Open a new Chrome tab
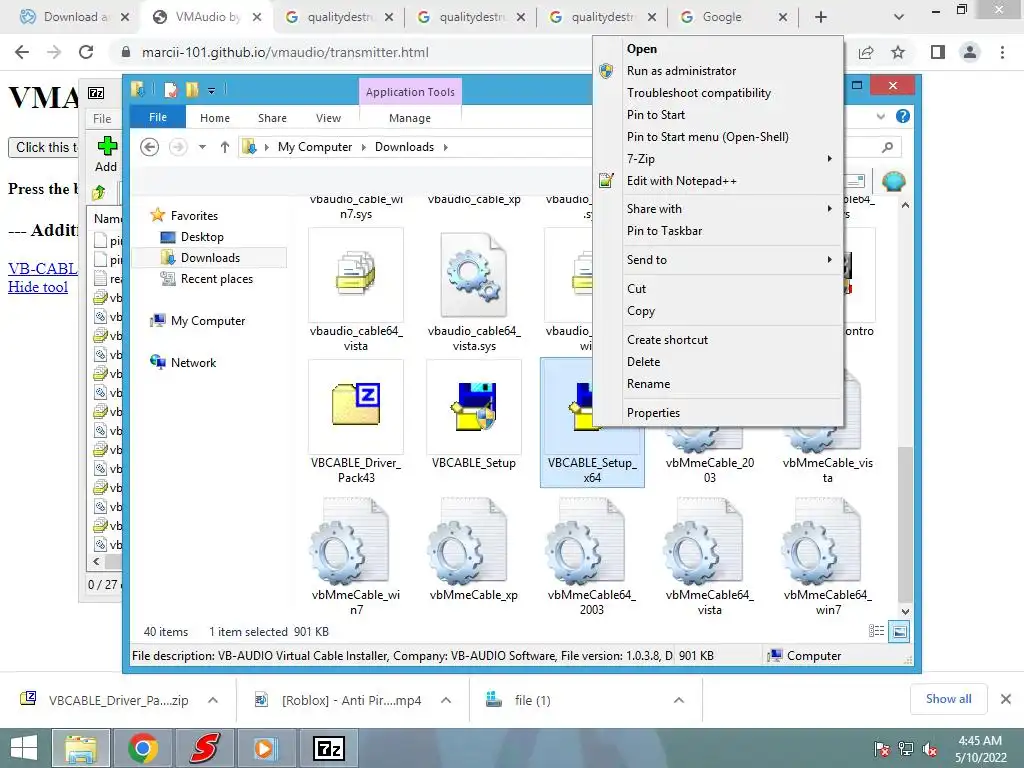 click(x=821, y=17)
